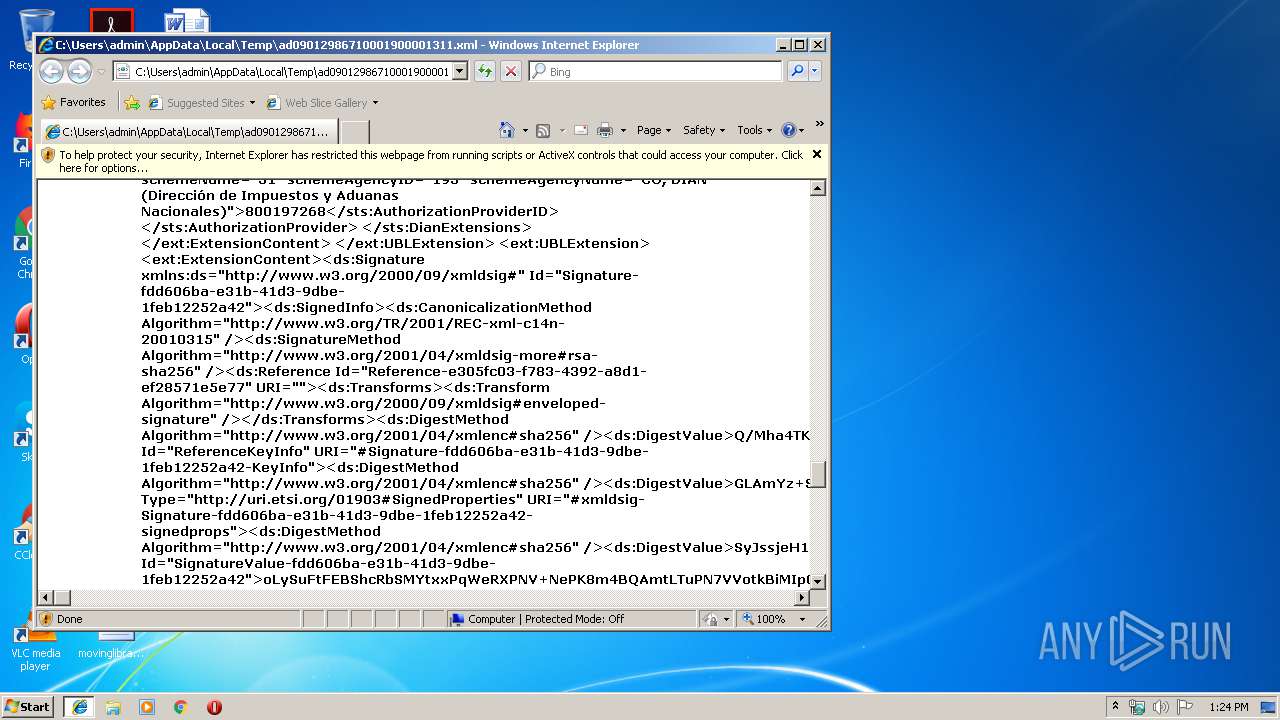This screenshot has height=720, width=1280.
Task: Go back with the Back arrow button
Action: click(52, 71)
